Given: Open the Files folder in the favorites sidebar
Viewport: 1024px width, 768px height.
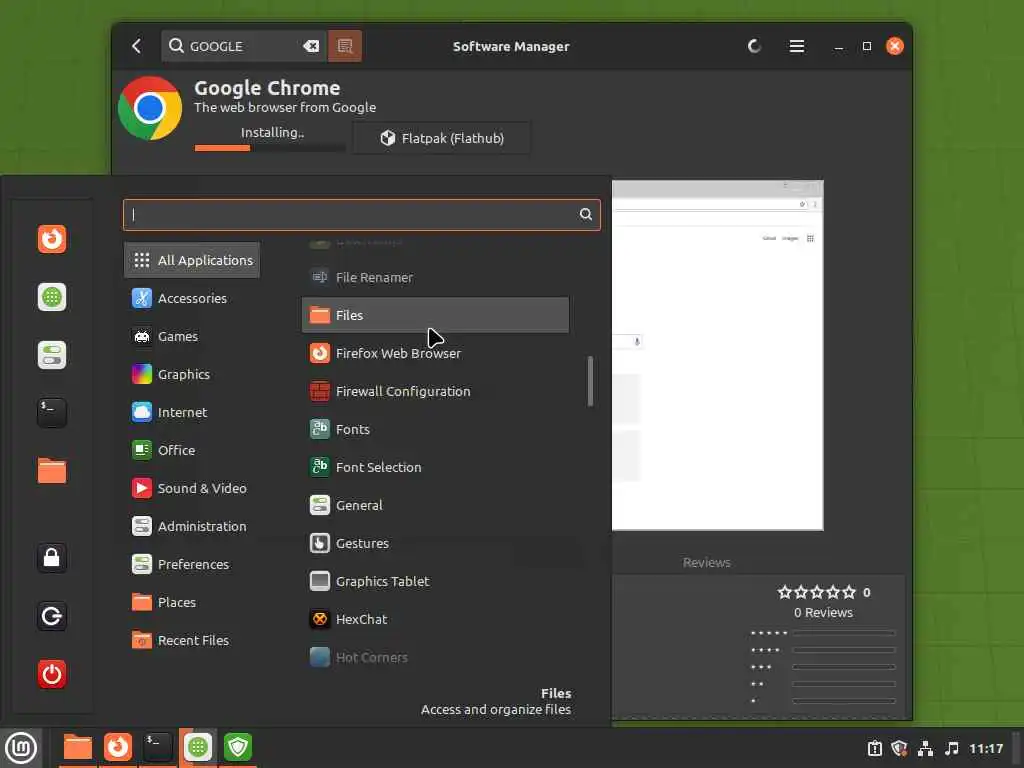Looking at the screenshot, I should pyautogui.click(x=52, y=471).
